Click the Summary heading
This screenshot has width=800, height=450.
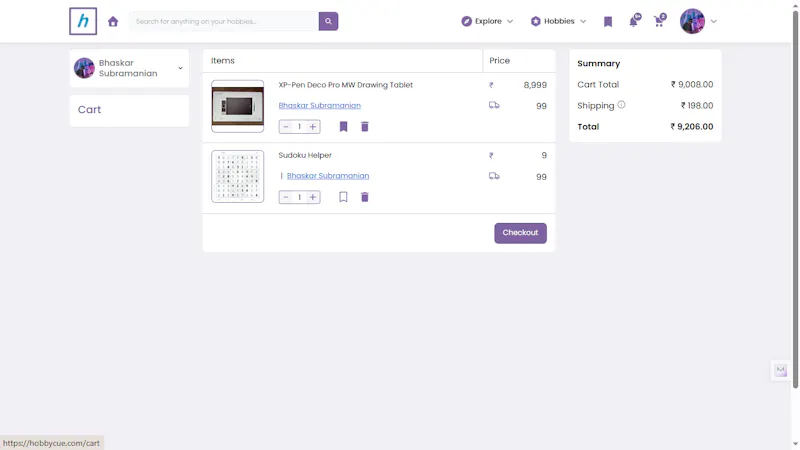(598, 64)
